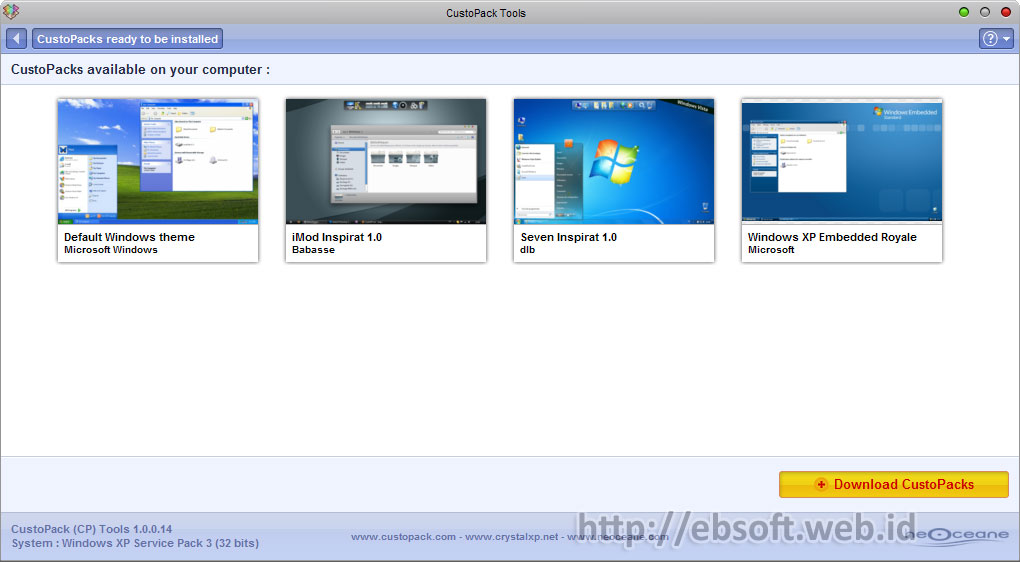Choose the Seven Inspirat 1.0 preview image
The height and width of the screenshot is (562, 1020).
click(x=613, y=161)
